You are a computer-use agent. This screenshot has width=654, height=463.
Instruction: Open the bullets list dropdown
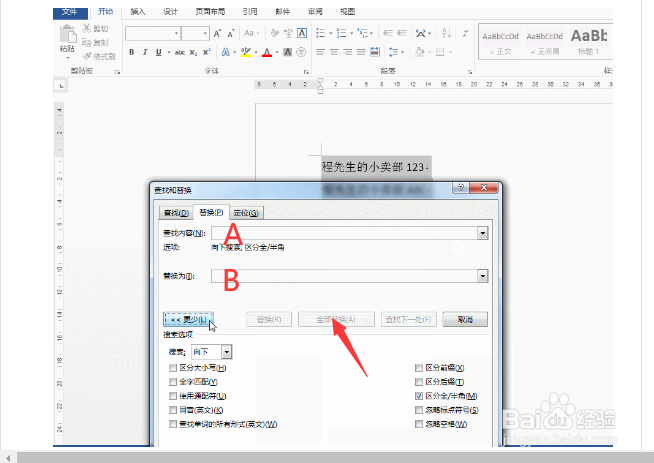pos(330,33)
